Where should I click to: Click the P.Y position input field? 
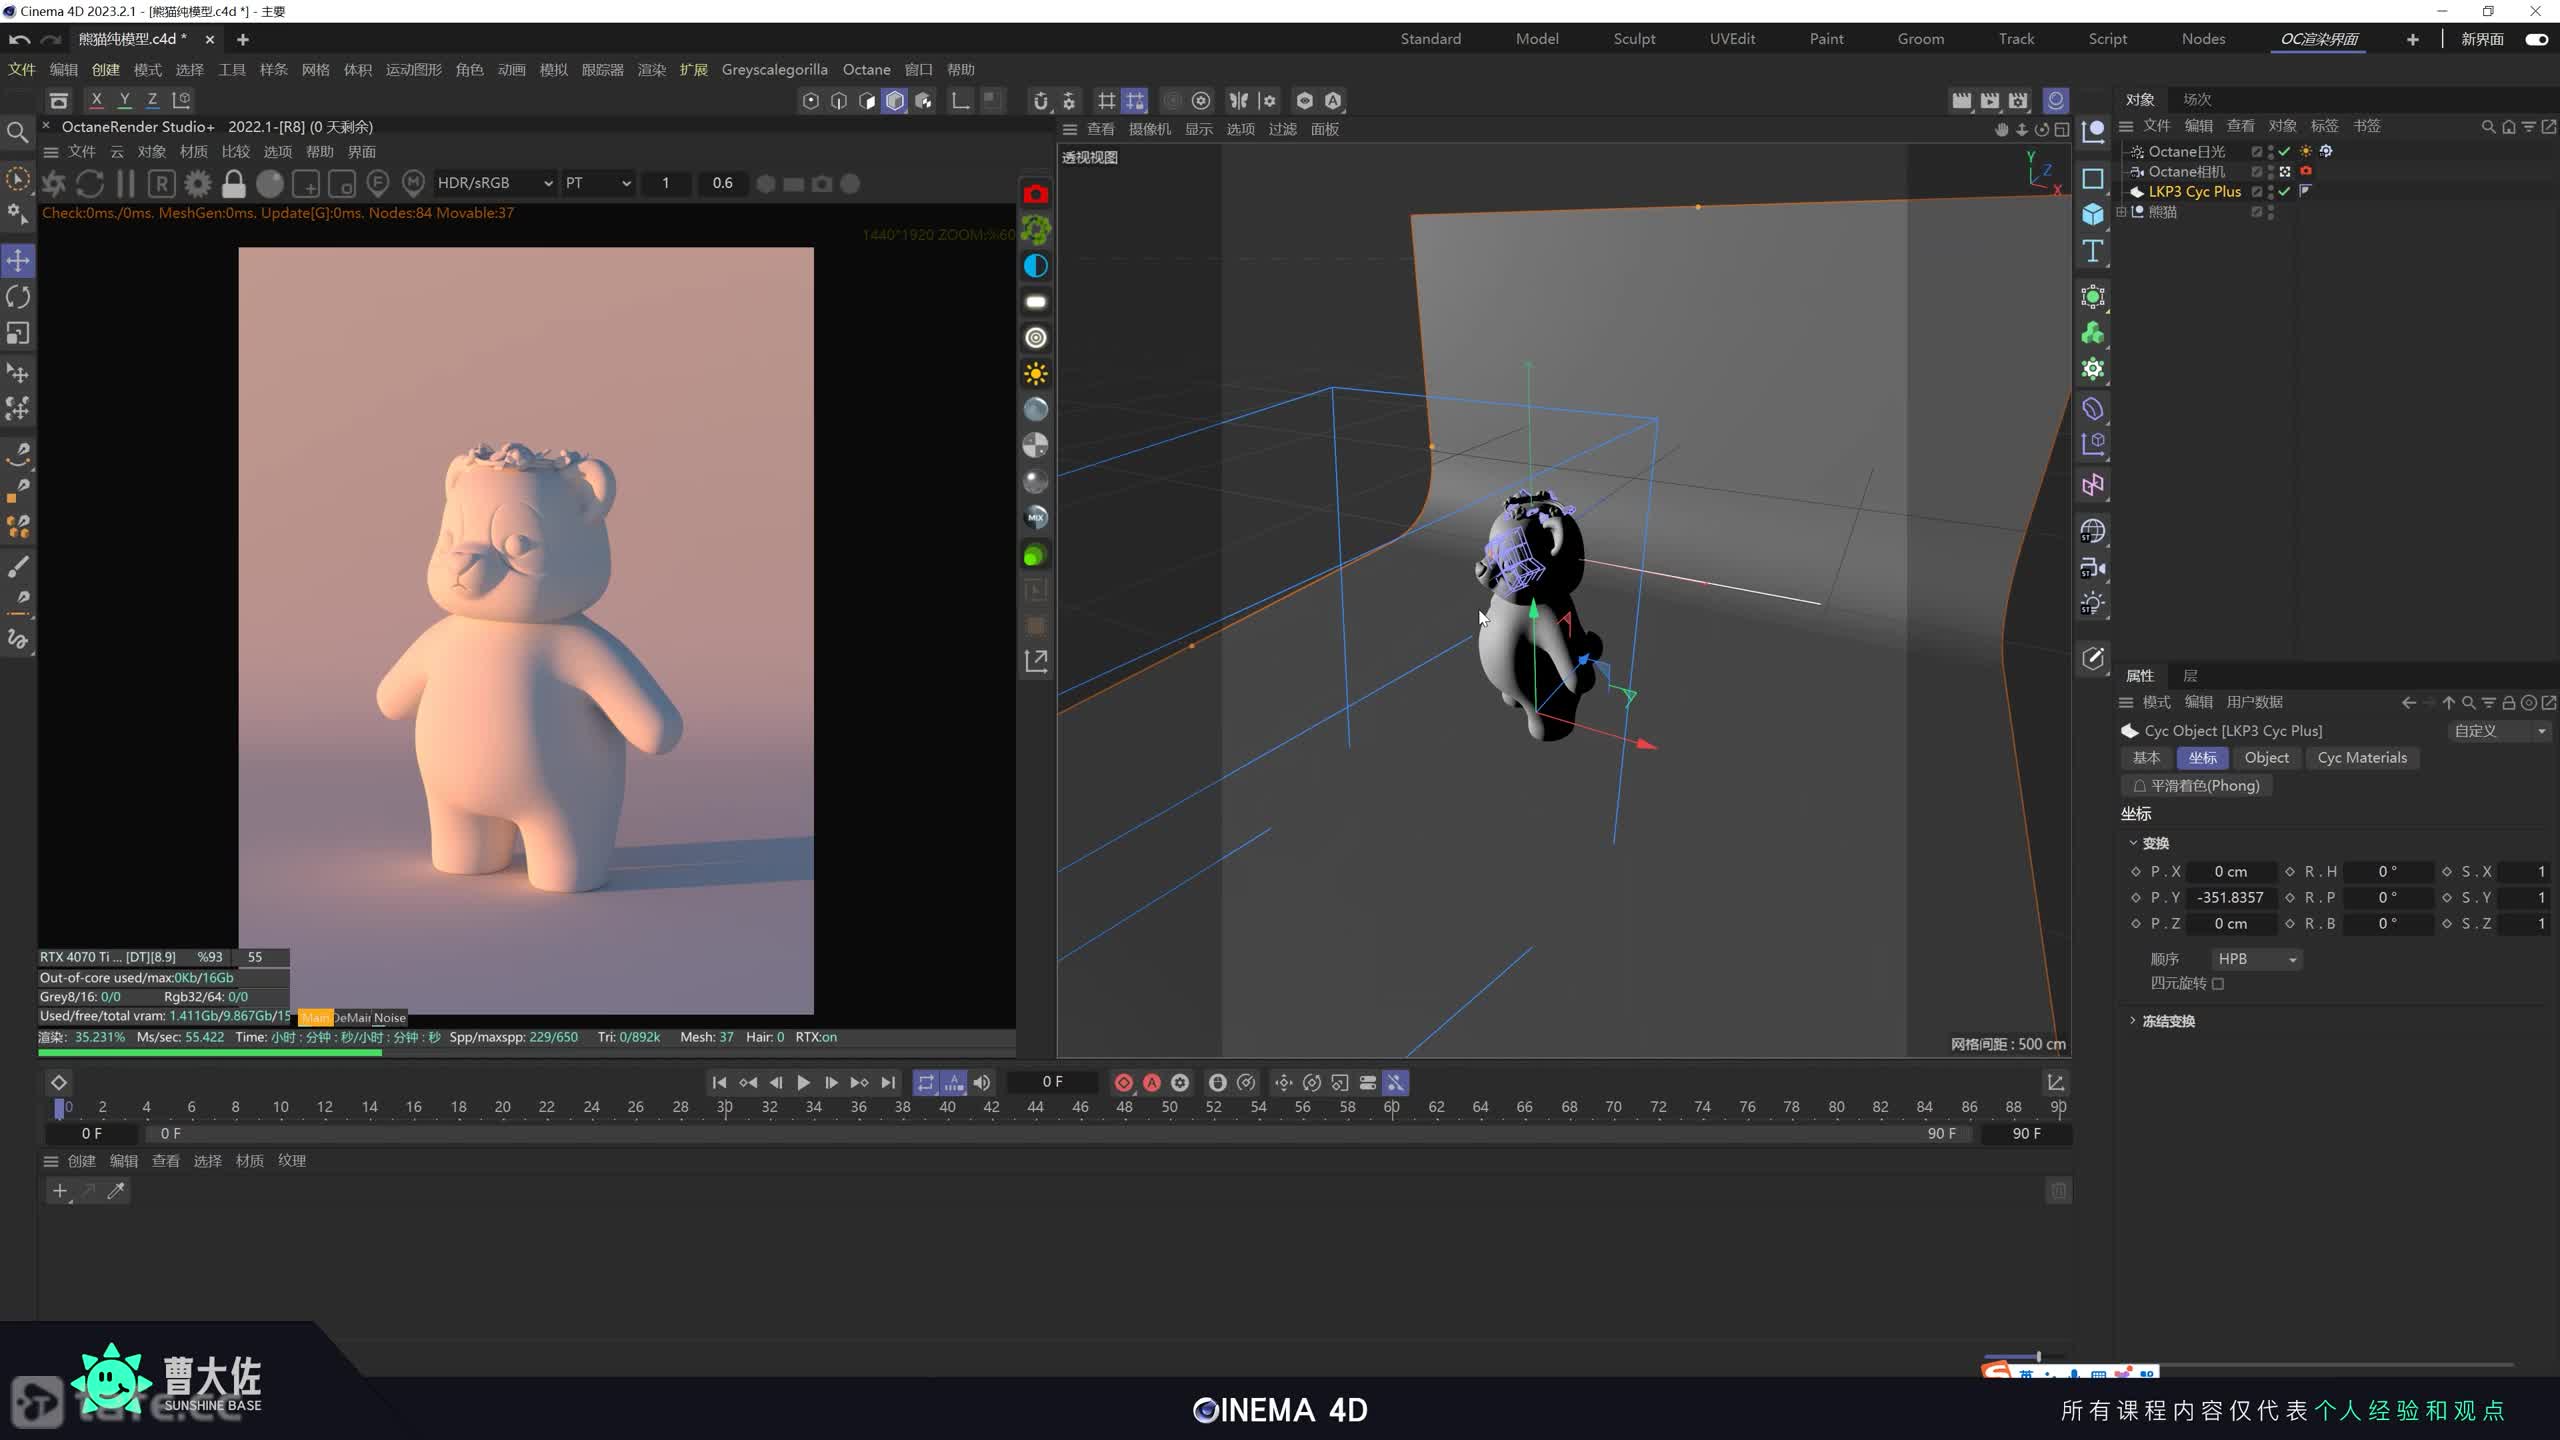pos(2230,898)
